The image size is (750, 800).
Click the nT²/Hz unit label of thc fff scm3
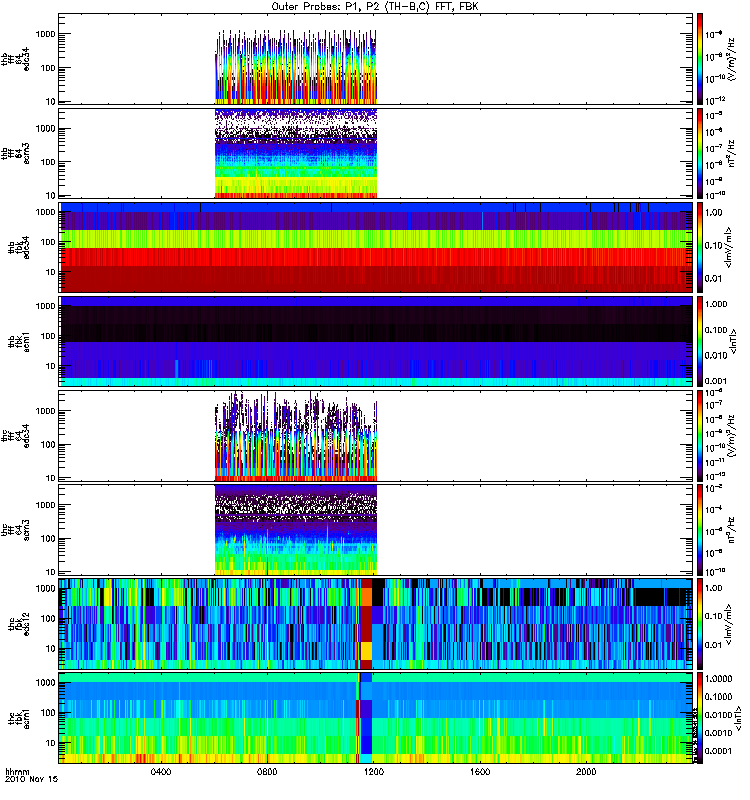coord(732,530)
